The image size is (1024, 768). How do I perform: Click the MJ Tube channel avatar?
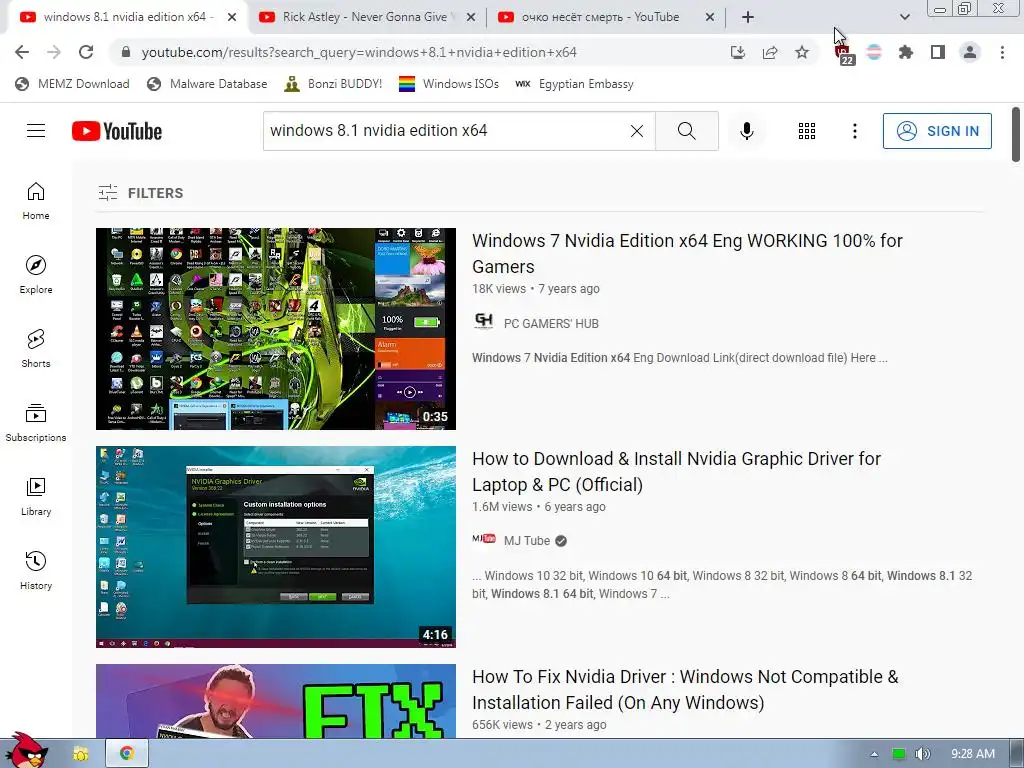(x=484, y=539)
